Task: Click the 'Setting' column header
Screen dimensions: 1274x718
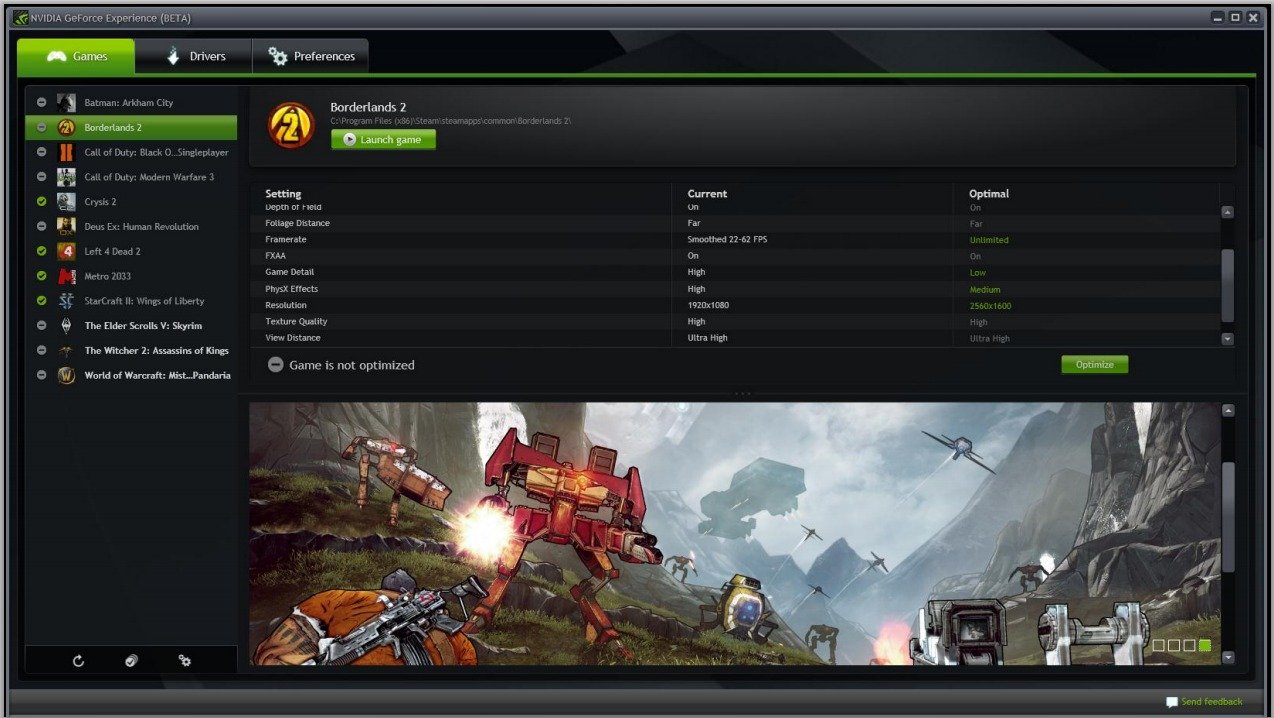Action: point(283,194)
